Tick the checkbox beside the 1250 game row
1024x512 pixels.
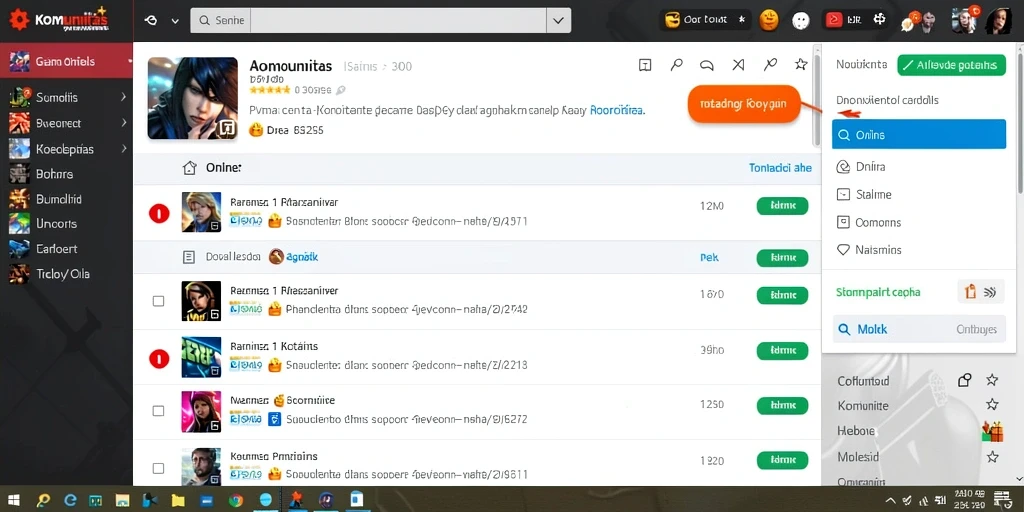[158, 411]
